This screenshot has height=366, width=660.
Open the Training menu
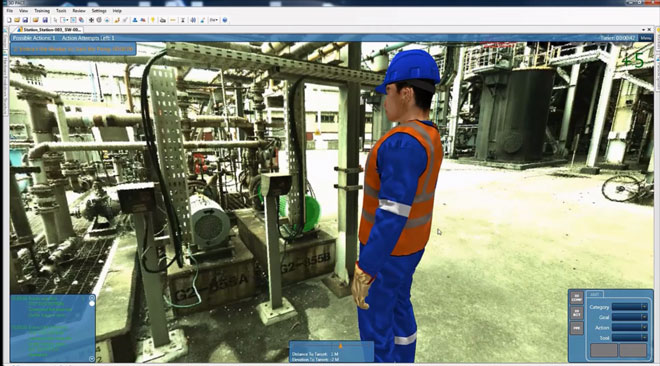(42, 11)
